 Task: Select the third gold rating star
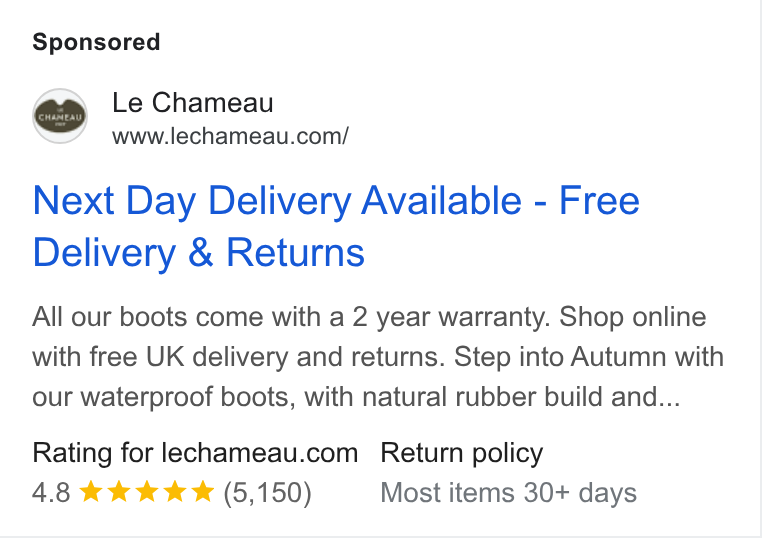pos(146,491)
